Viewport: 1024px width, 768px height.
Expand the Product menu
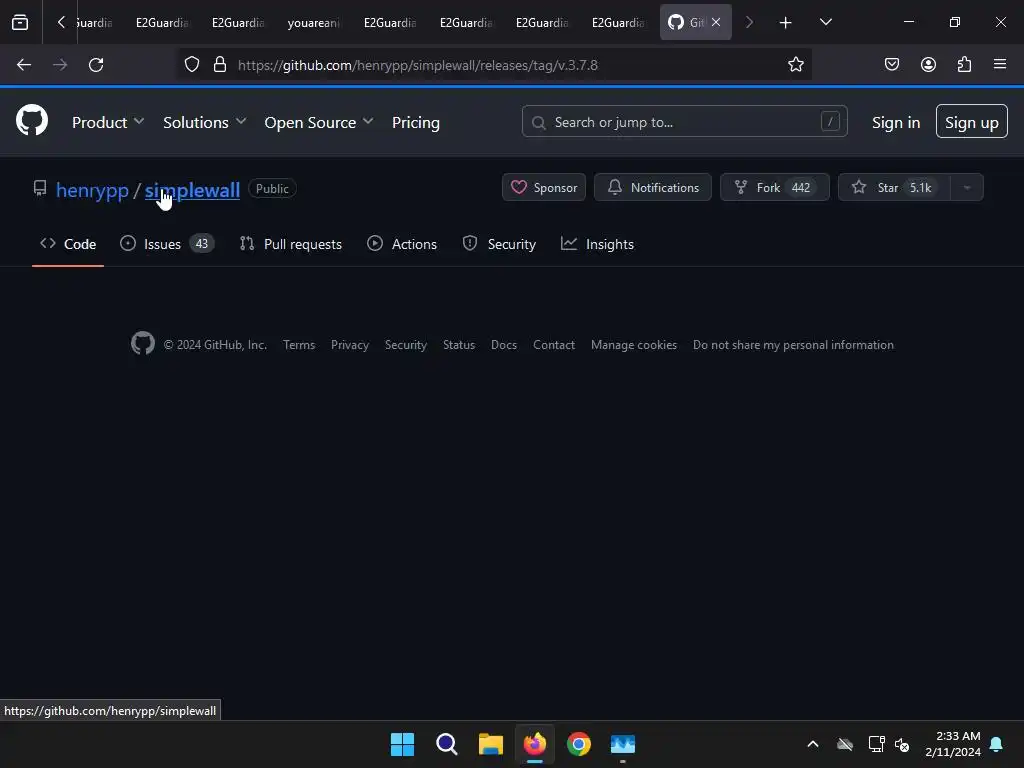108,122
